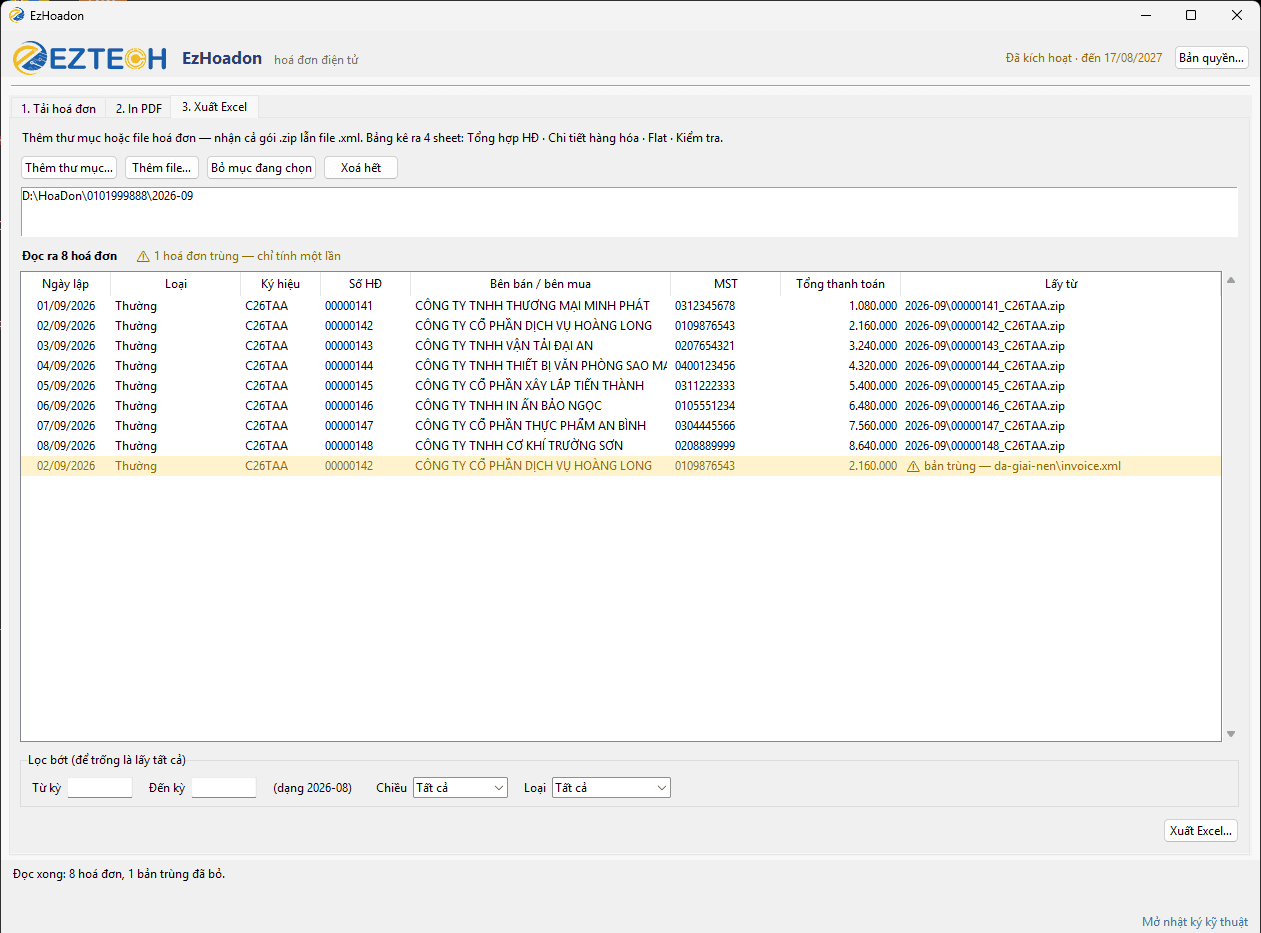The width and height of the screenshot is (1261, 933).
Task: Focus the Từ kỳ input field
Action: [100, 788]
